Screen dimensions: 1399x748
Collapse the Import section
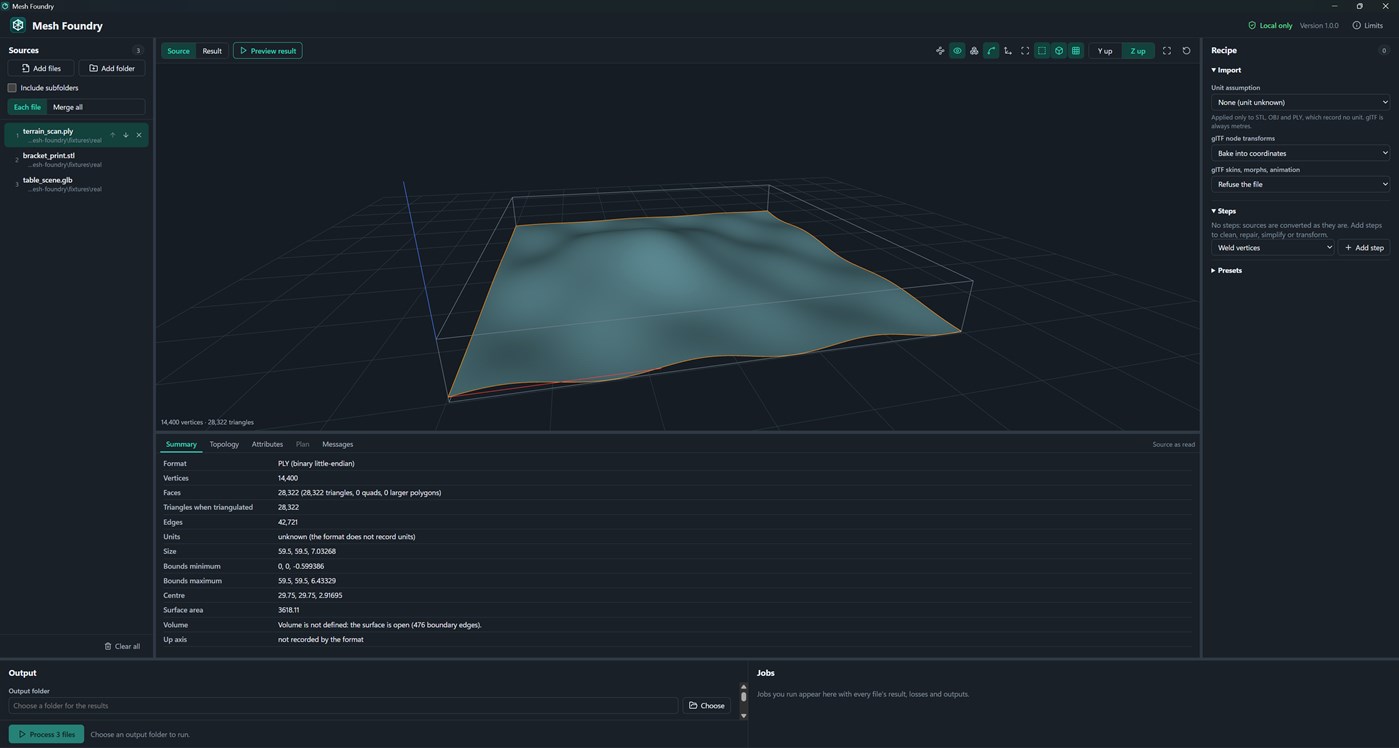pyautogui.click(x=1226, y=70)
